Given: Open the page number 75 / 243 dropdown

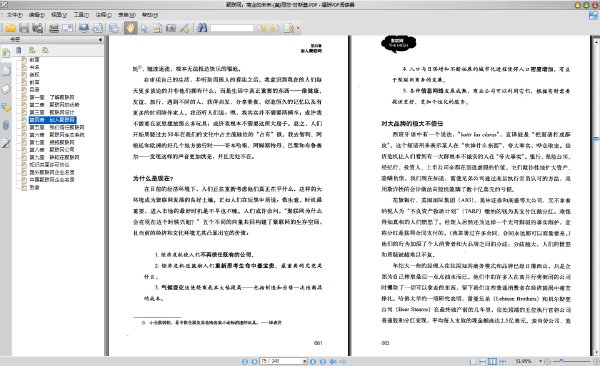Looking at the screenshot, I should (305, 361).
